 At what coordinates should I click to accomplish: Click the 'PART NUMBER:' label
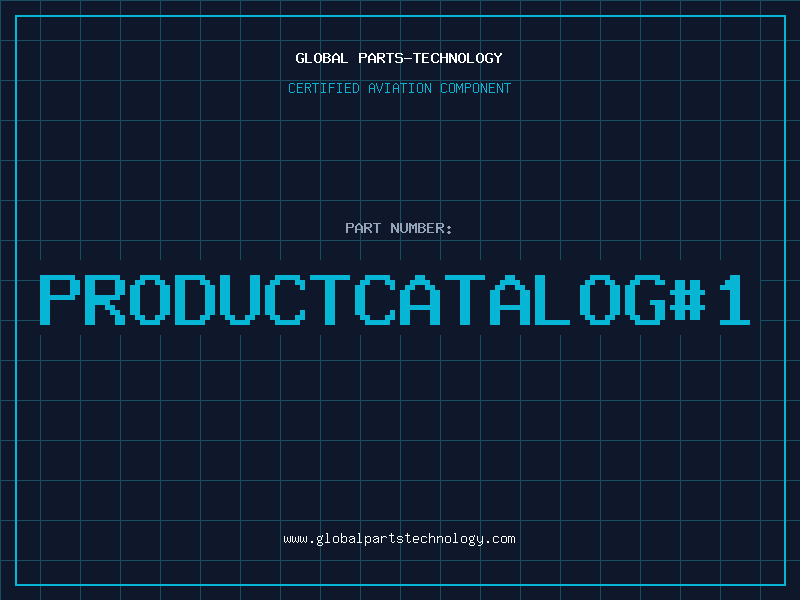coord(399,228)
